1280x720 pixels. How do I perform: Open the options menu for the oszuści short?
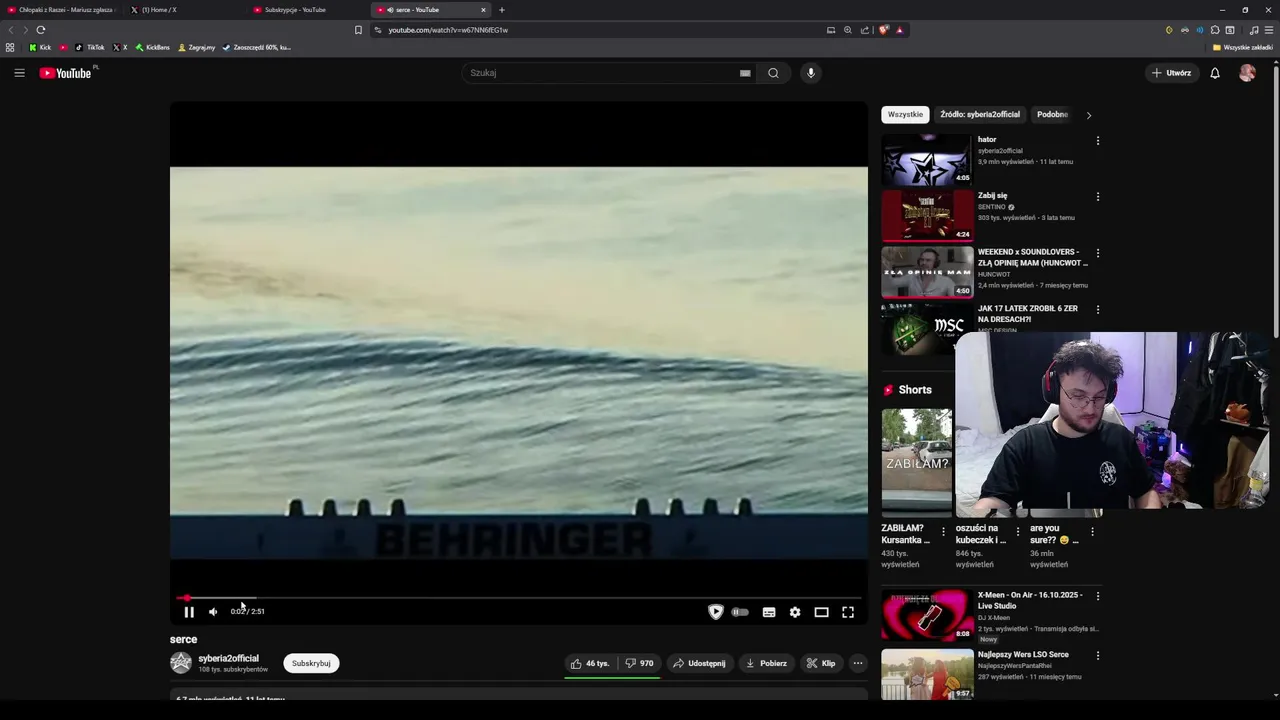[x=1018, y=532]
